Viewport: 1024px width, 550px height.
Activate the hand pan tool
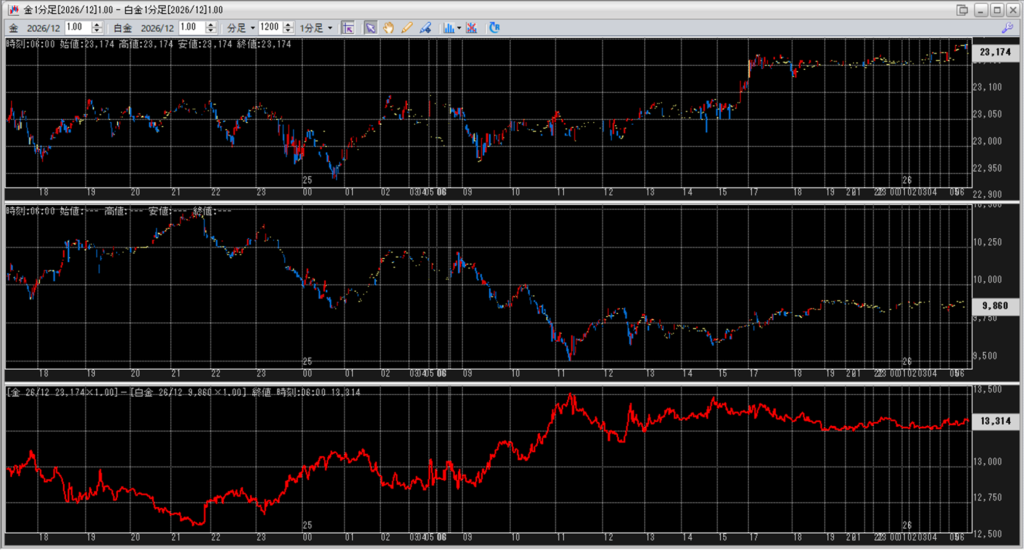pos(389,28)
